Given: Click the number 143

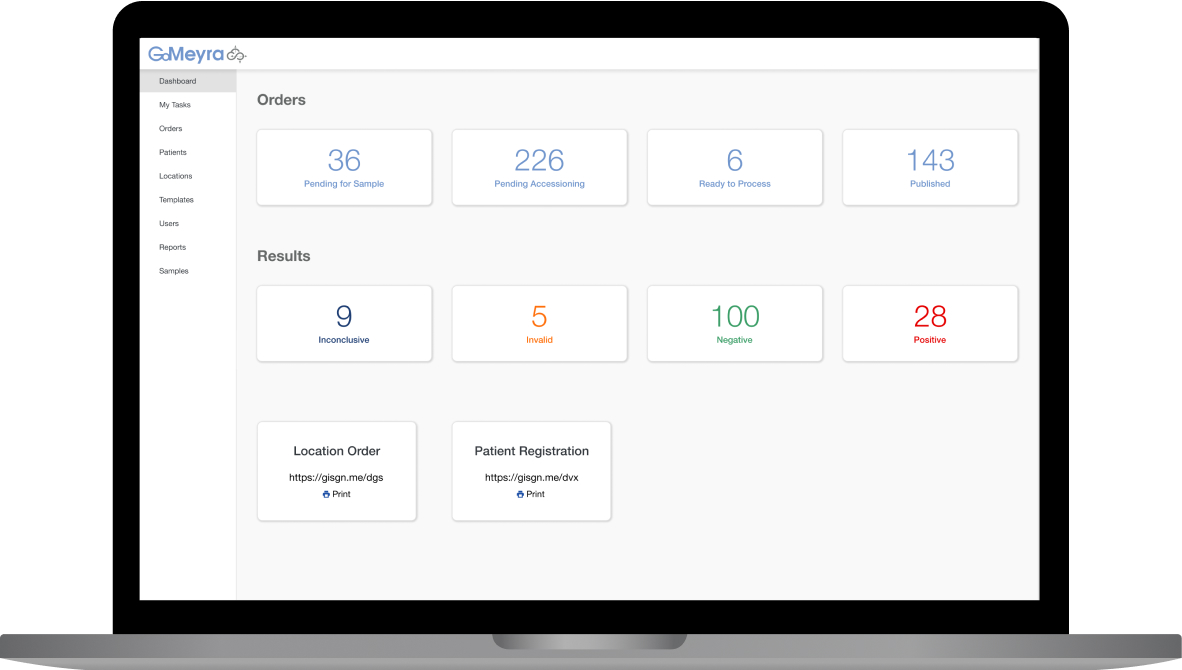Looking at the screenshot, I should pyautogui.click(x=930, y=160).
